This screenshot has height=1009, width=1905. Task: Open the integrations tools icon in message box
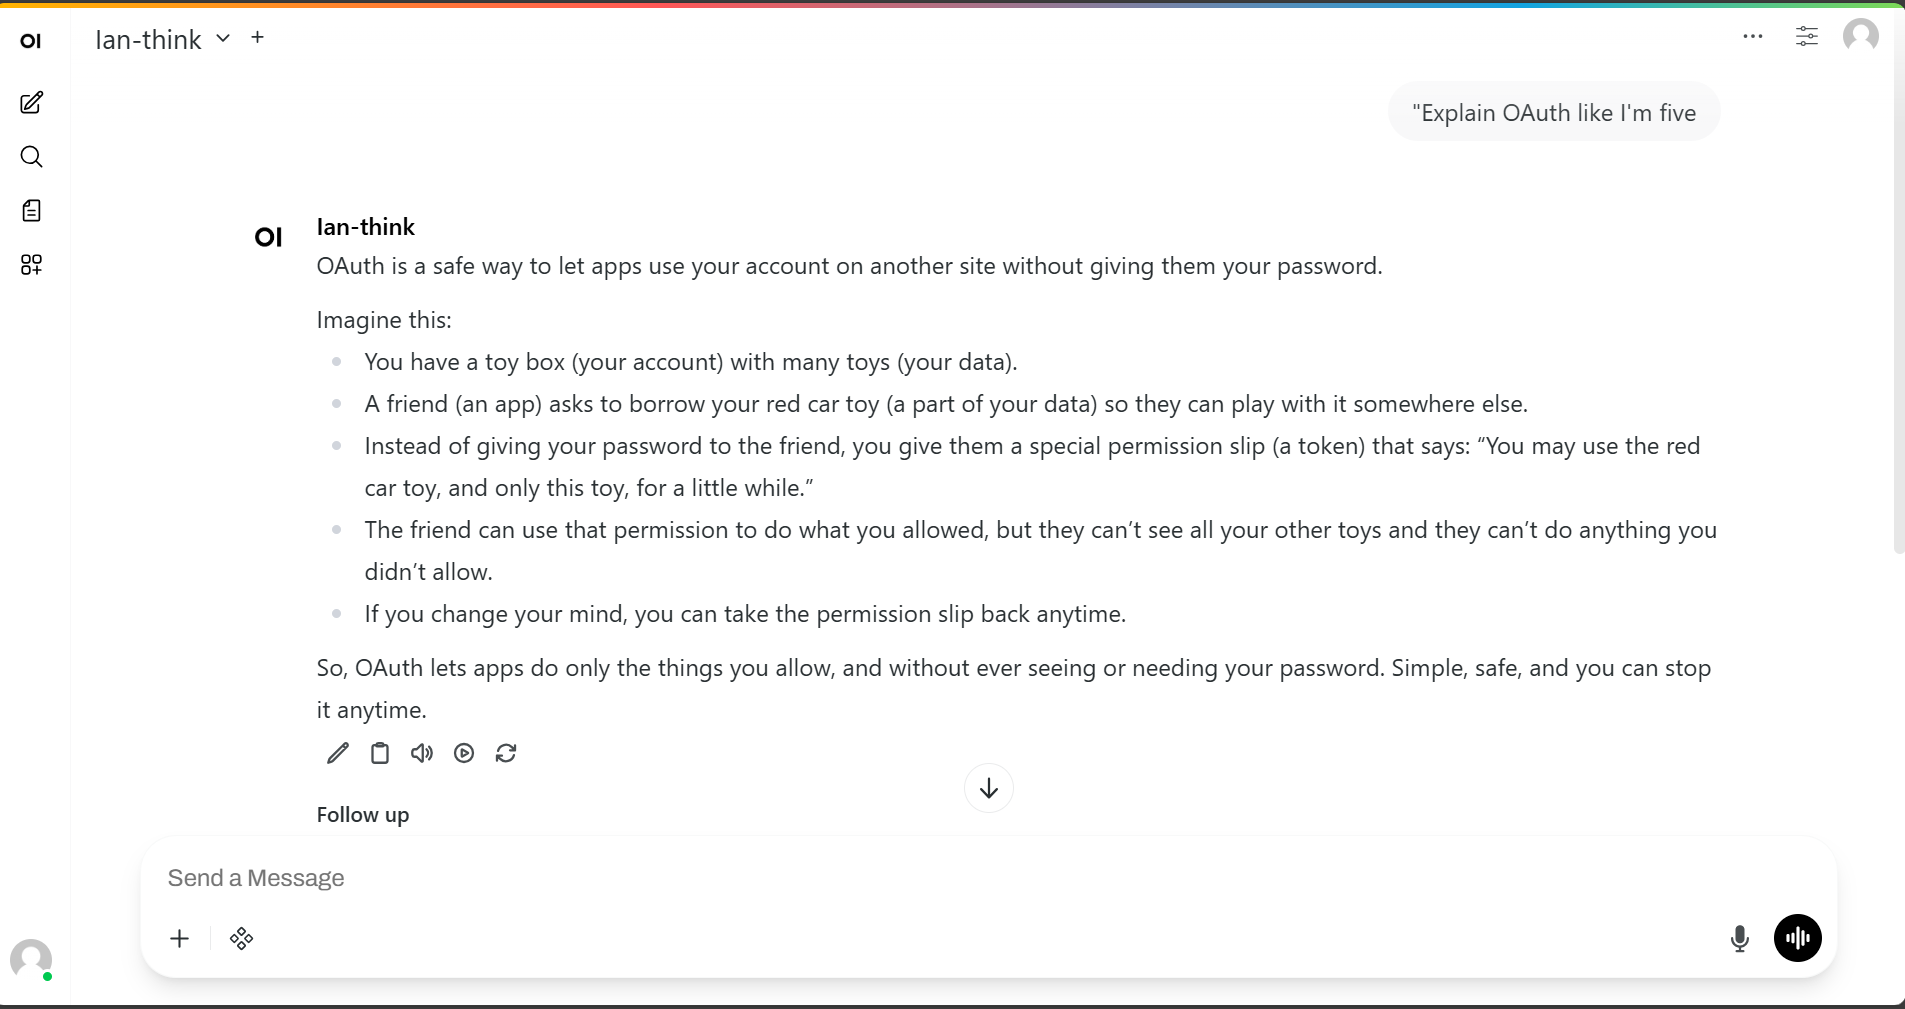(x=242, y=938)
